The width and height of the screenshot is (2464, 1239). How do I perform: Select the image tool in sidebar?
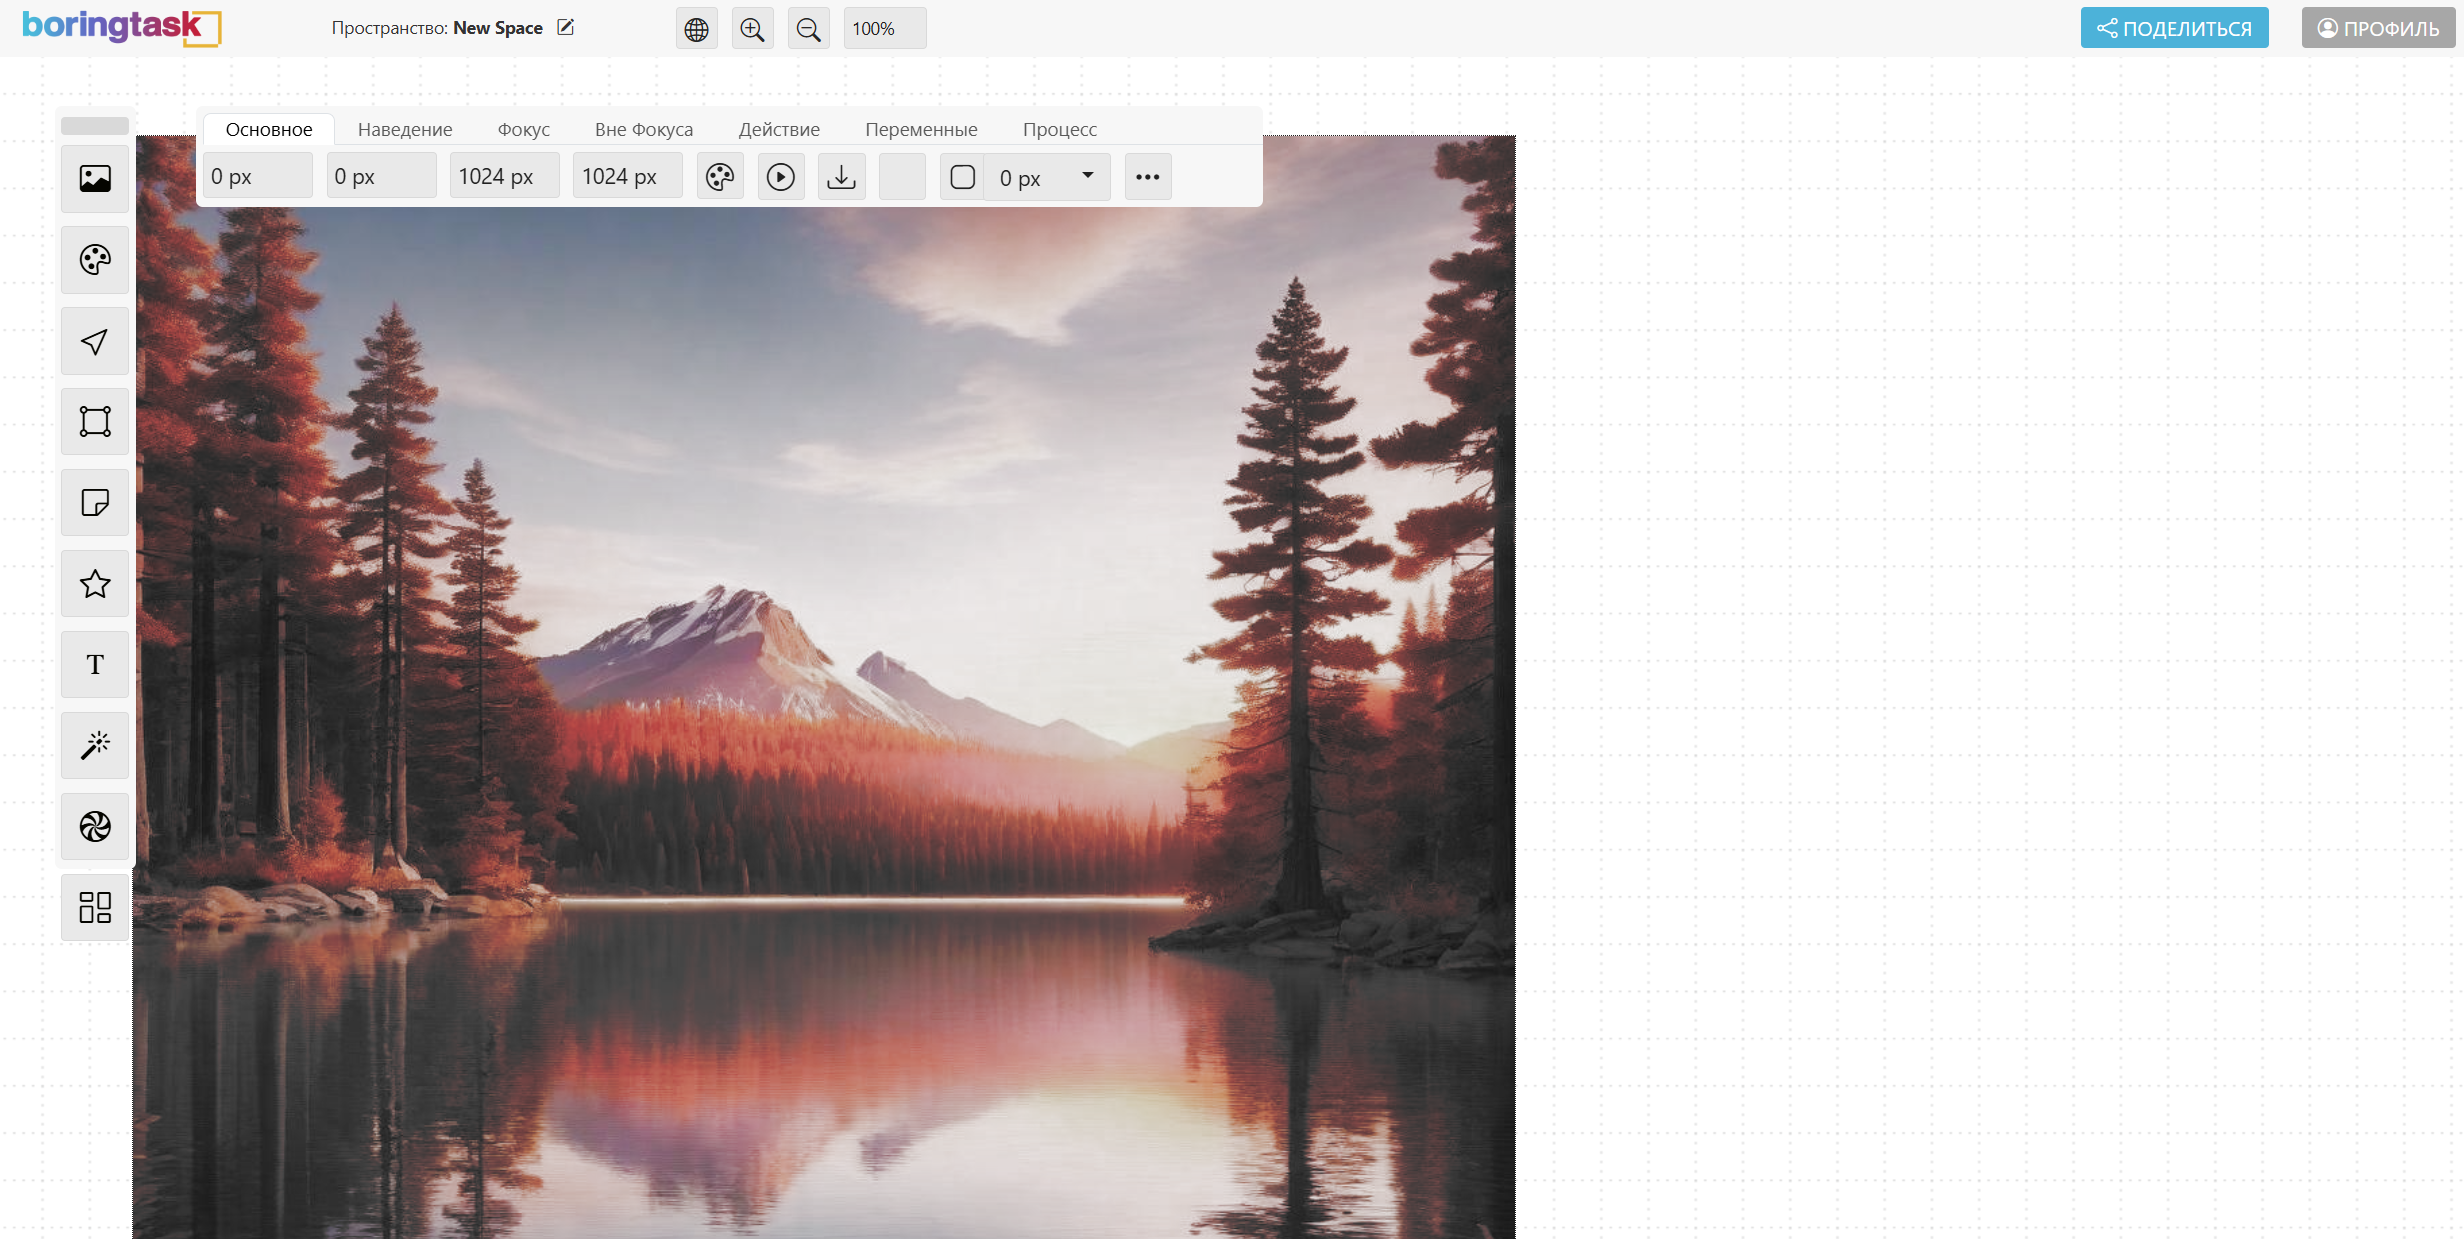tap(95, 179)
